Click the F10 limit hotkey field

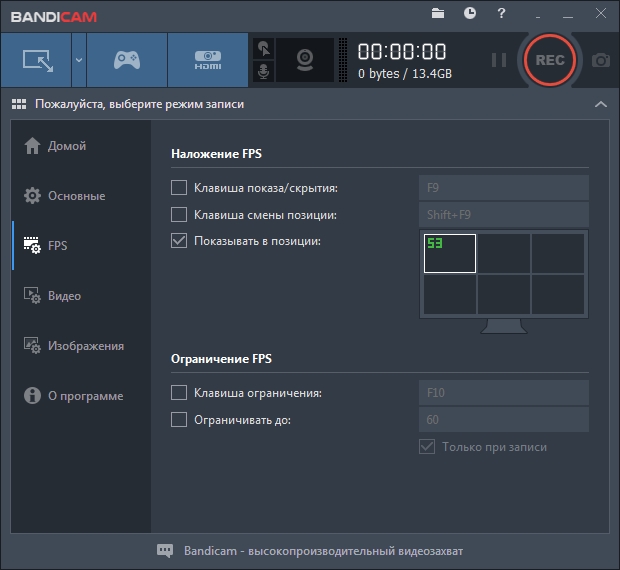(502, 393)
